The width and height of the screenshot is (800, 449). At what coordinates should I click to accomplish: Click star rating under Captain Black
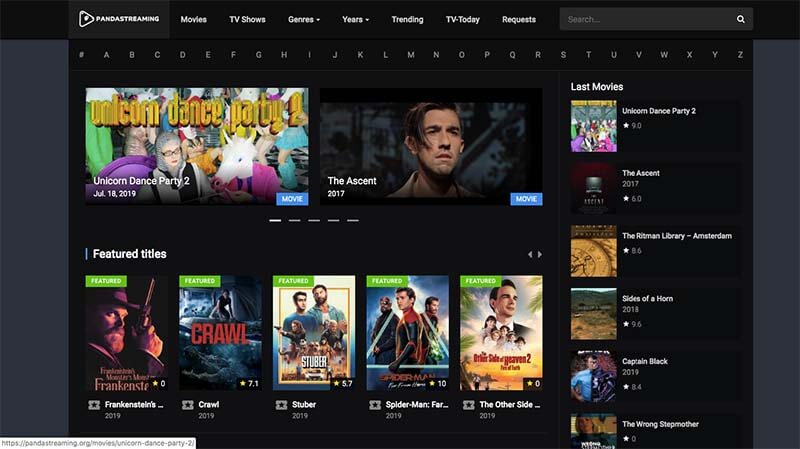(x=632, y=387)
